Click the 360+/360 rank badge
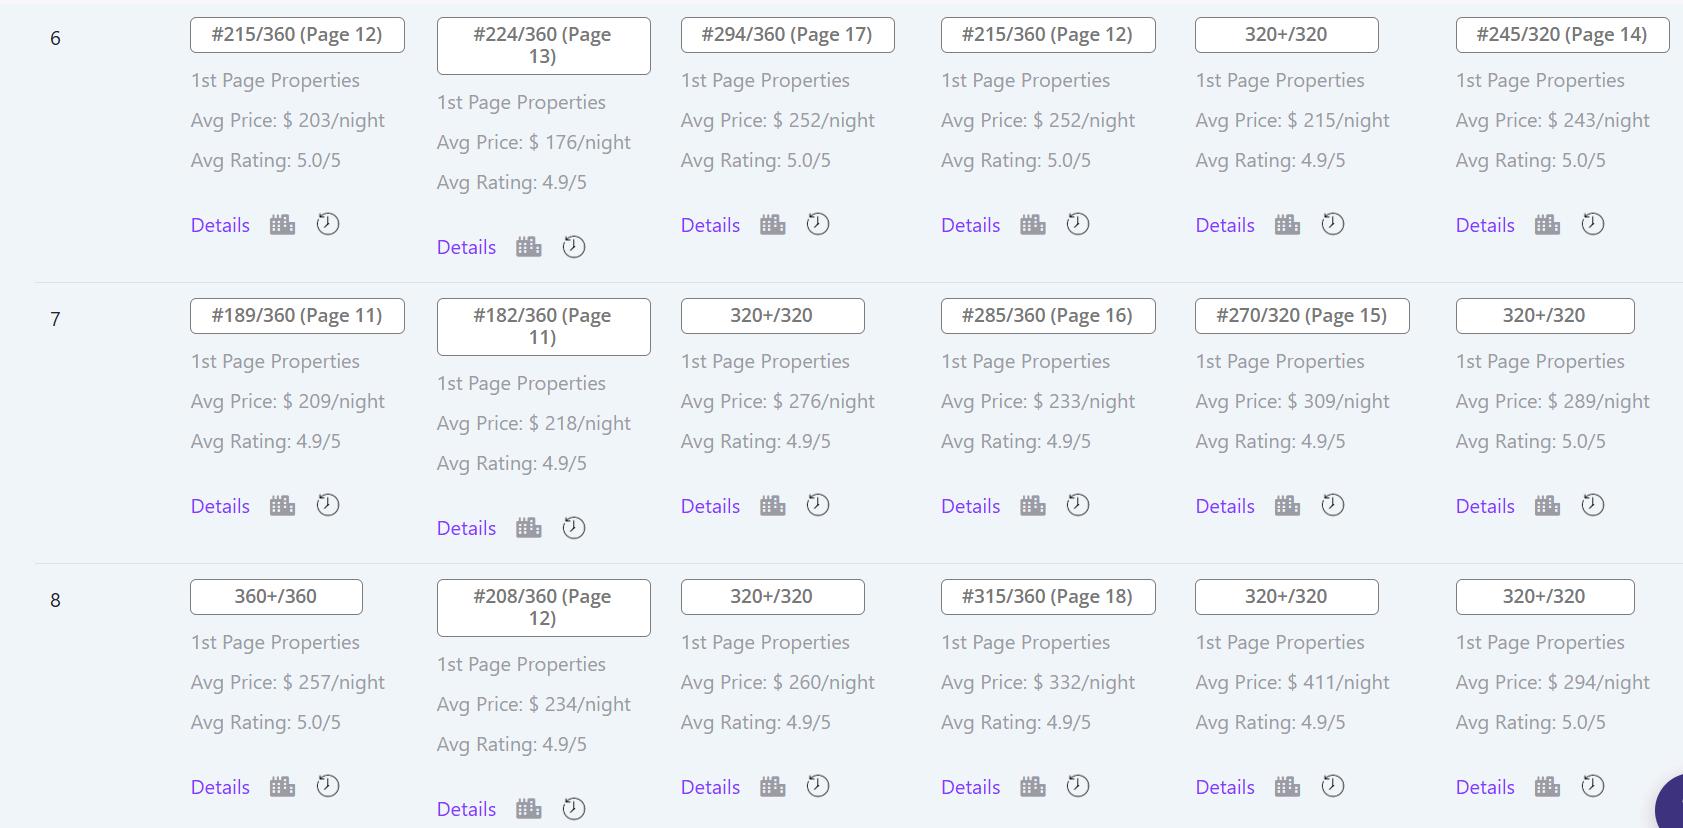This screenshot has width=1683, height=828. pos(276,596)
